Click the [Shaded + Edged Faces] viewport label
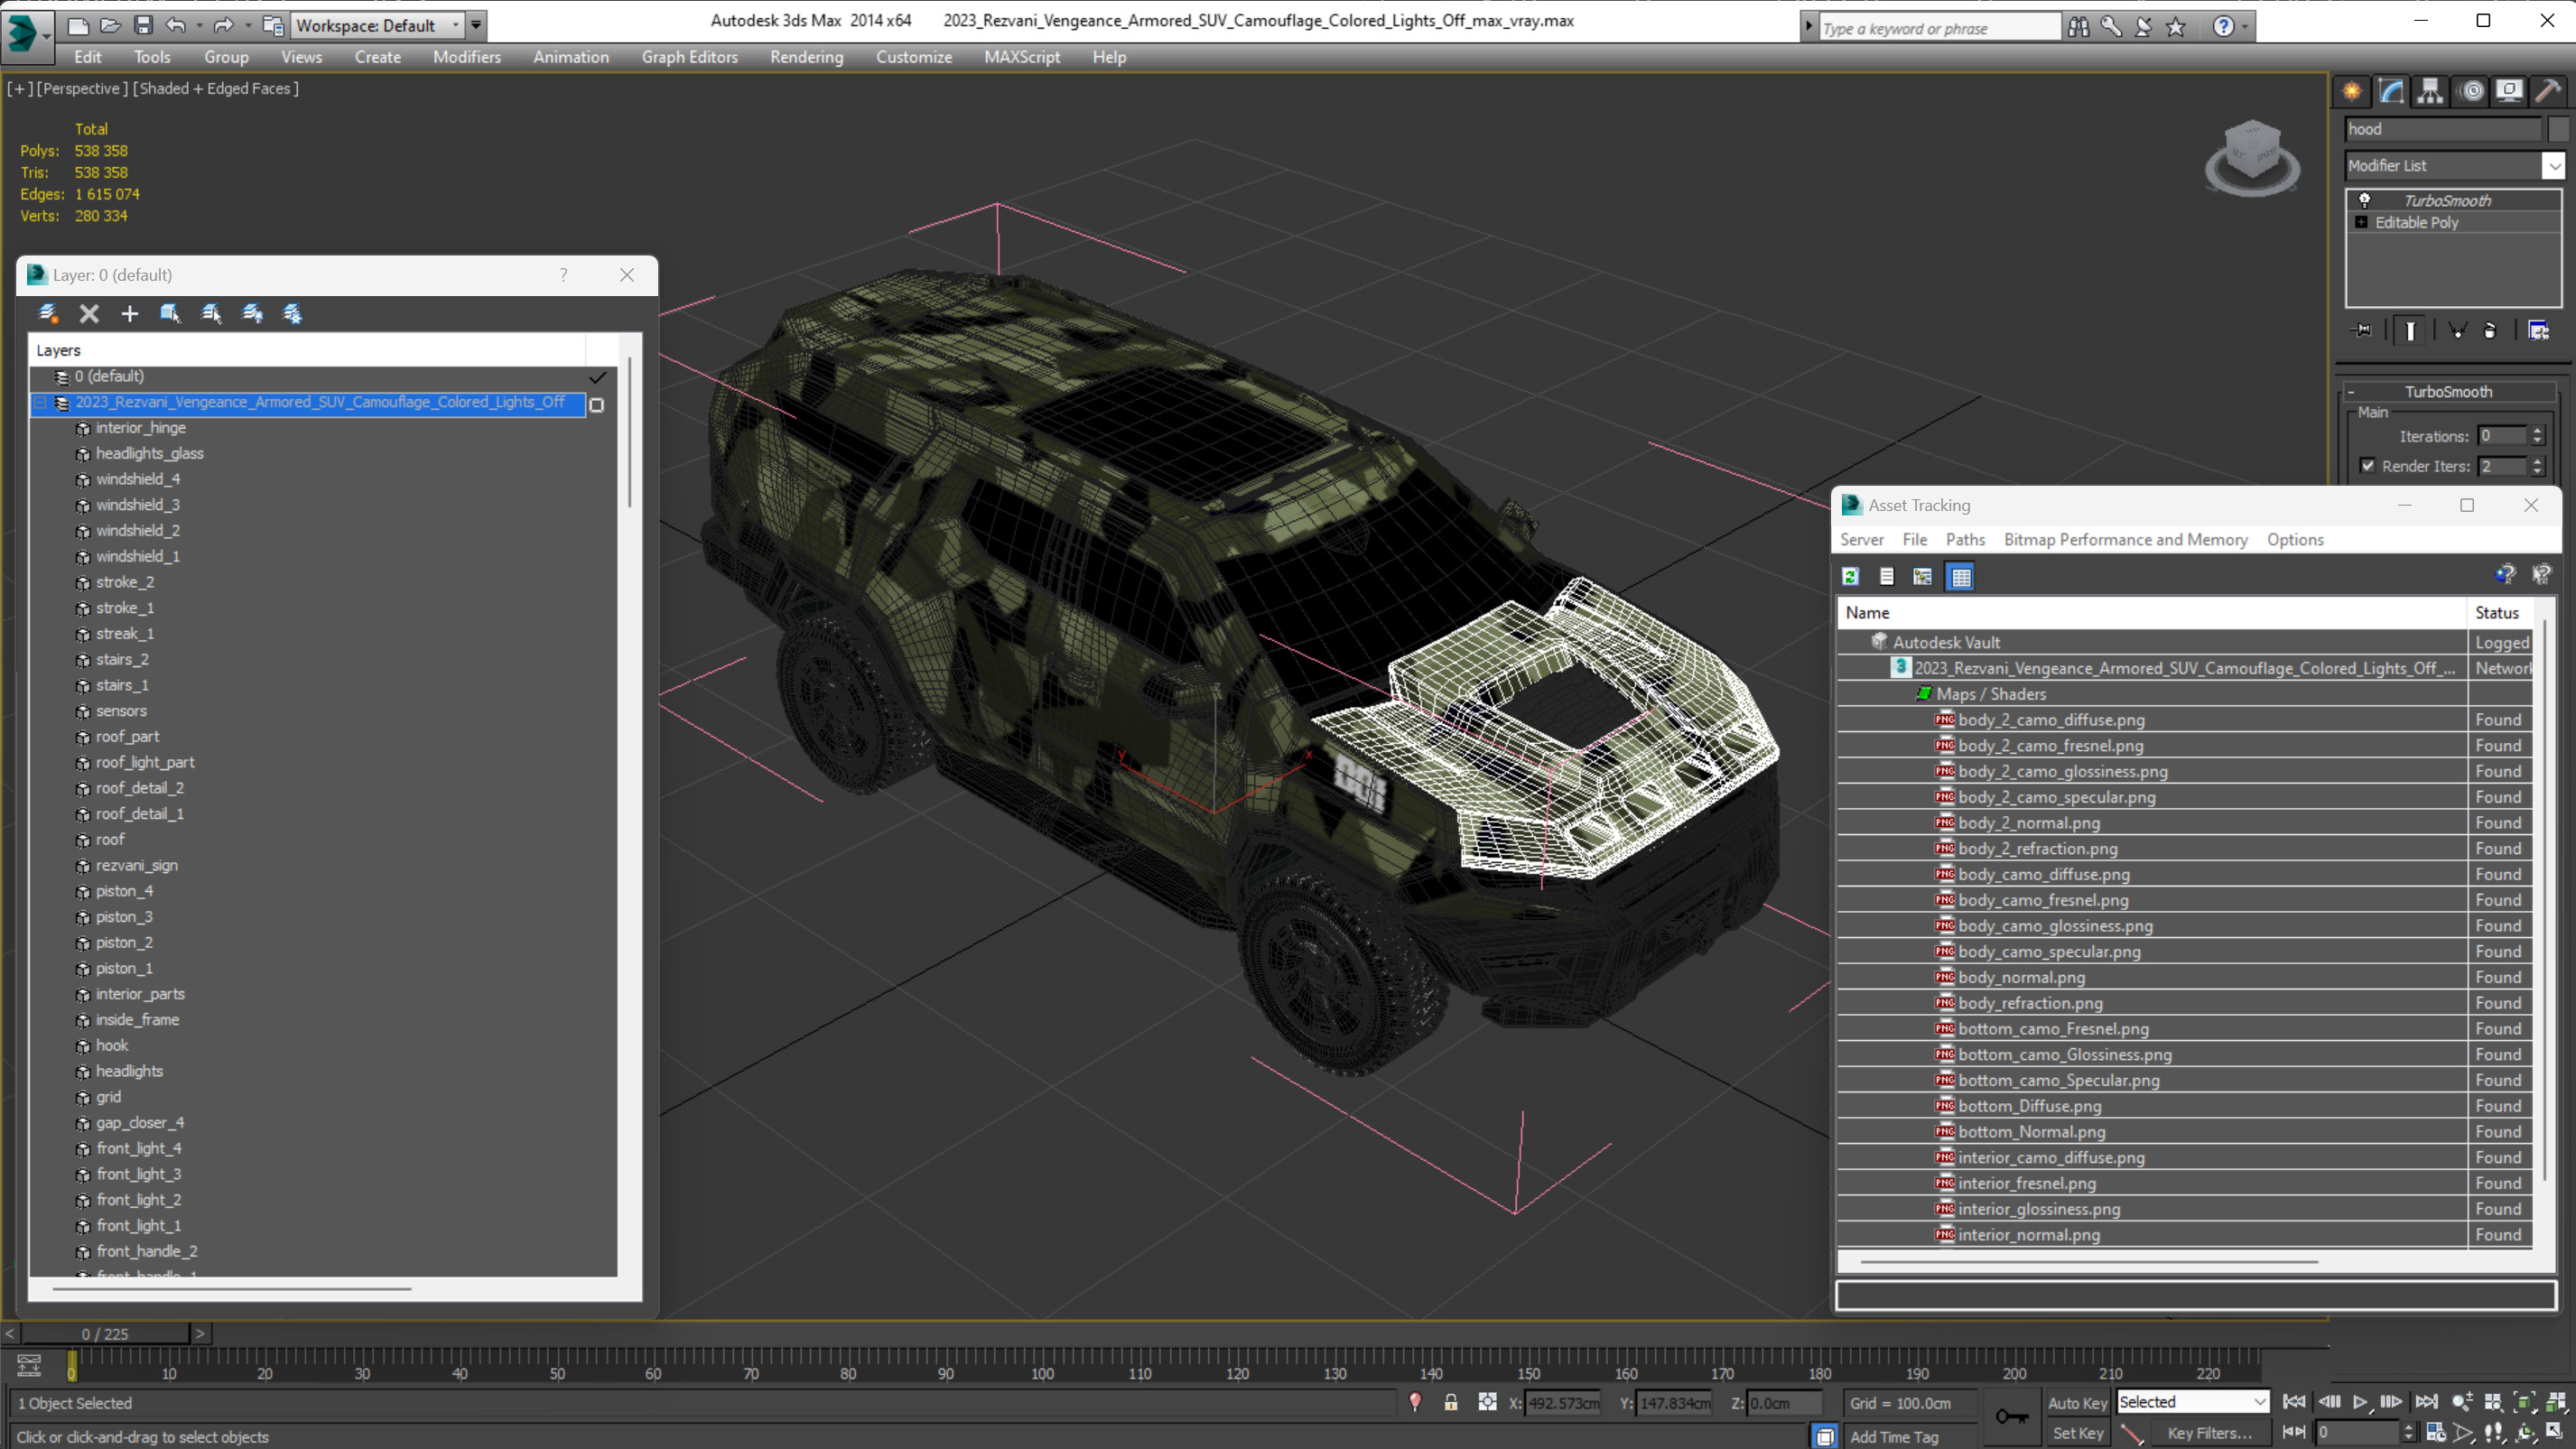2576x1449 pixels. (215, 88)
